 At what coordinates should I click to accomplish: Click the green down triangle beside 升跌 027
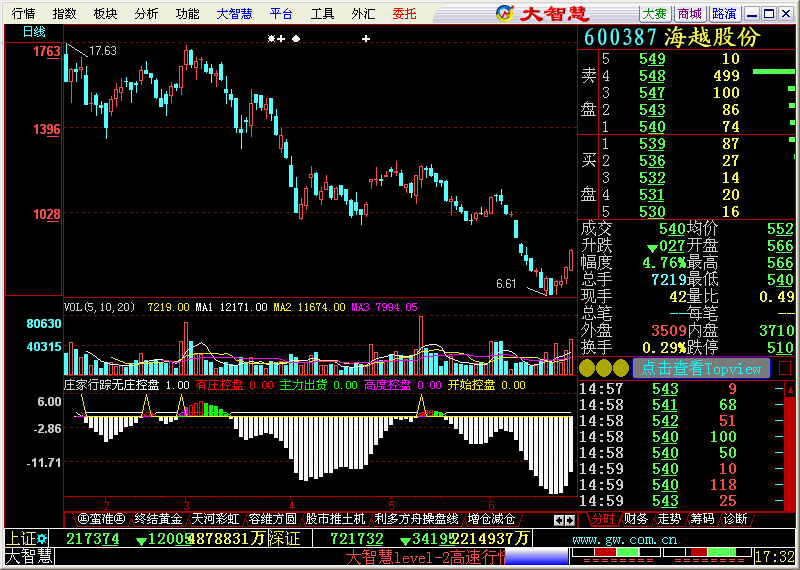tap(652, 249)
